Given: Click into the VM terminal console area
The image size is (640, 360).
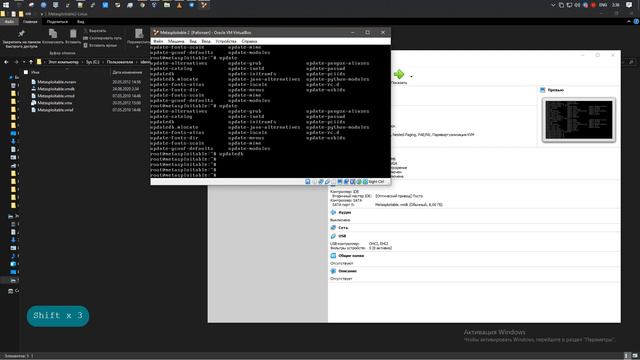Looking at the screenshot, I should click(270, 111).
